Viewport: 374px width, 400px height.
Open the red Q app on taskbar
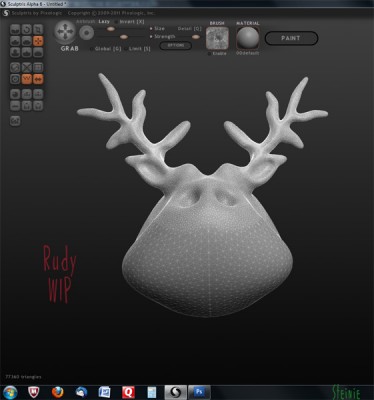(128, 393)
